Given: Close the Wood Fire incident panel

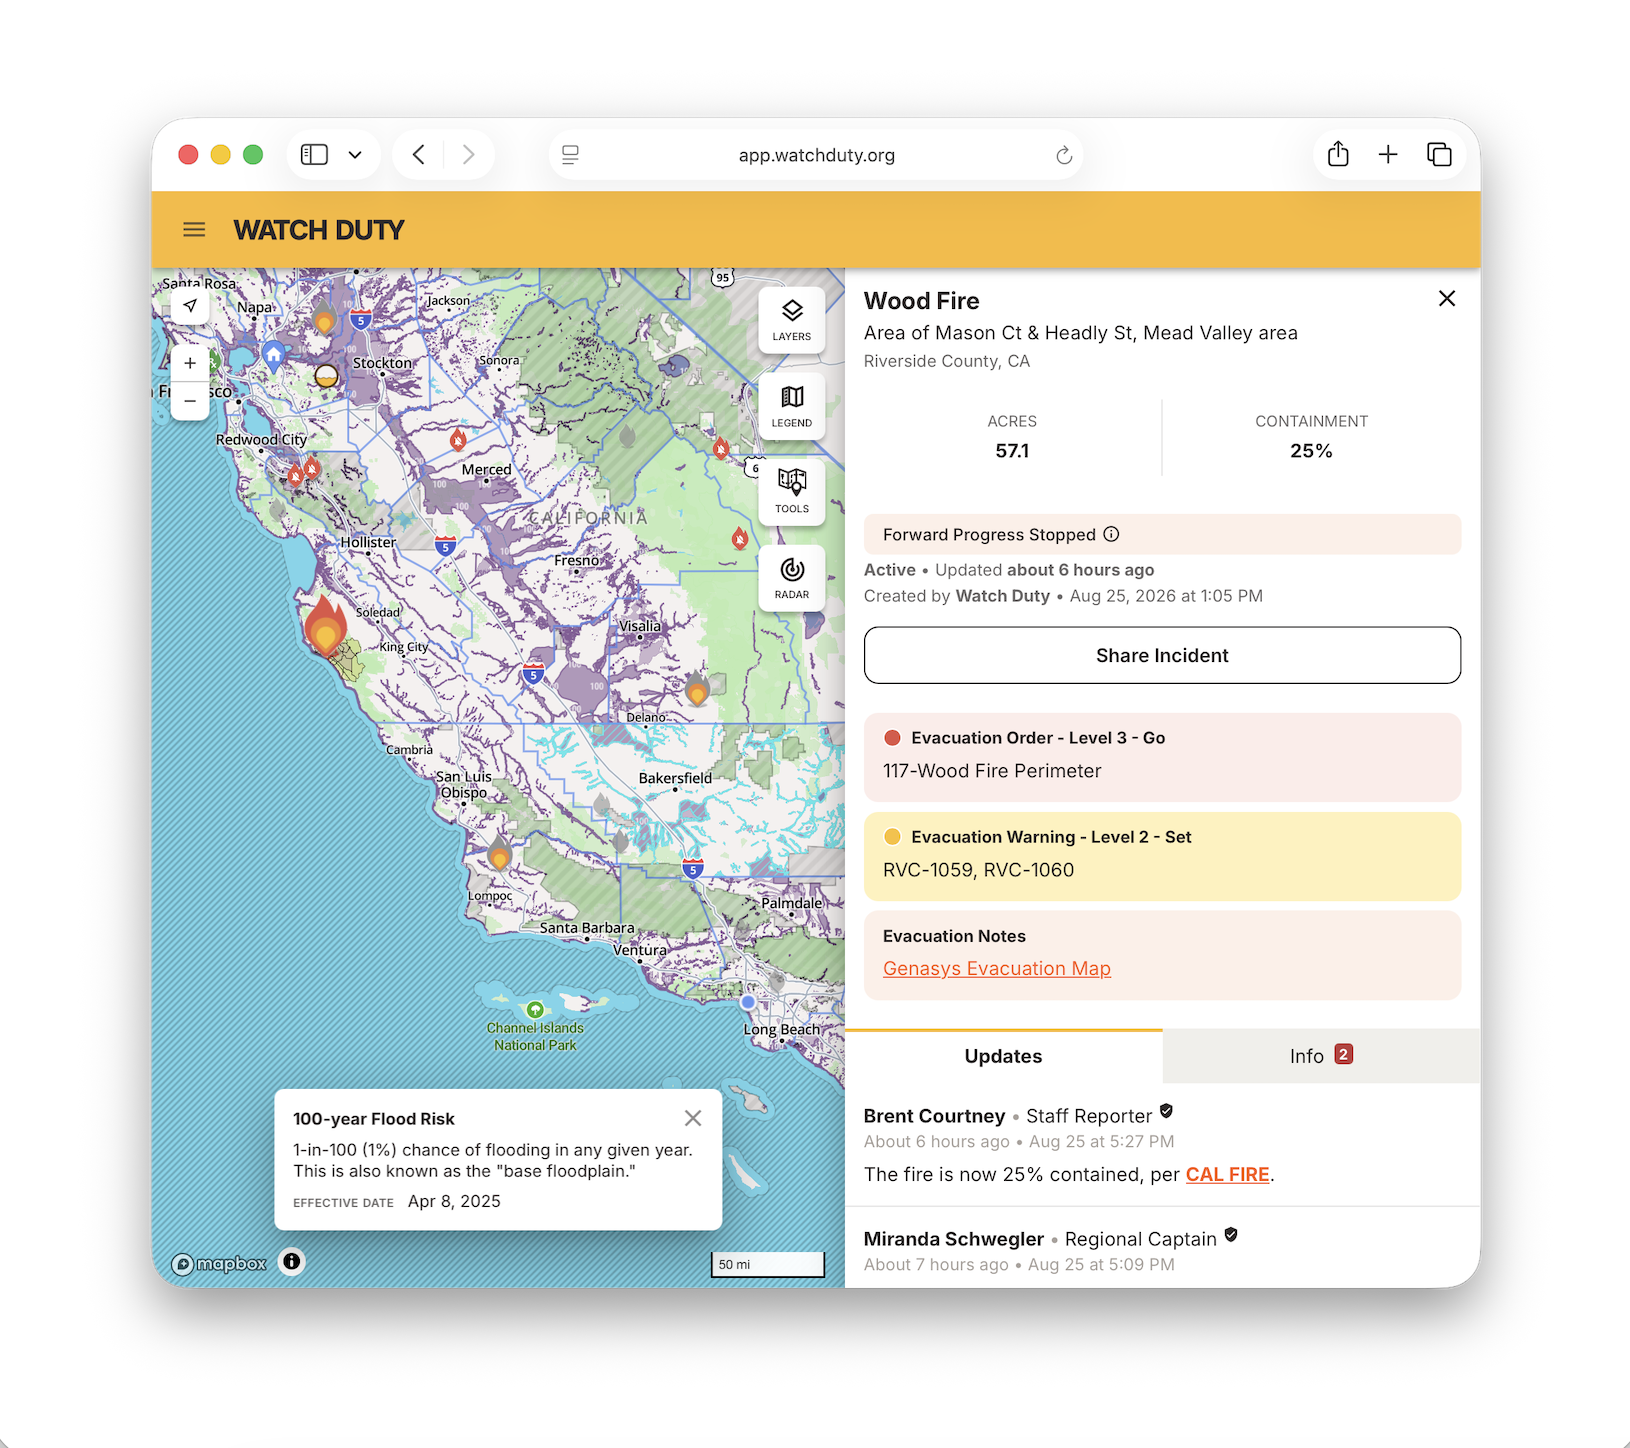Looking at the screenshot, I should (1447, 299).
